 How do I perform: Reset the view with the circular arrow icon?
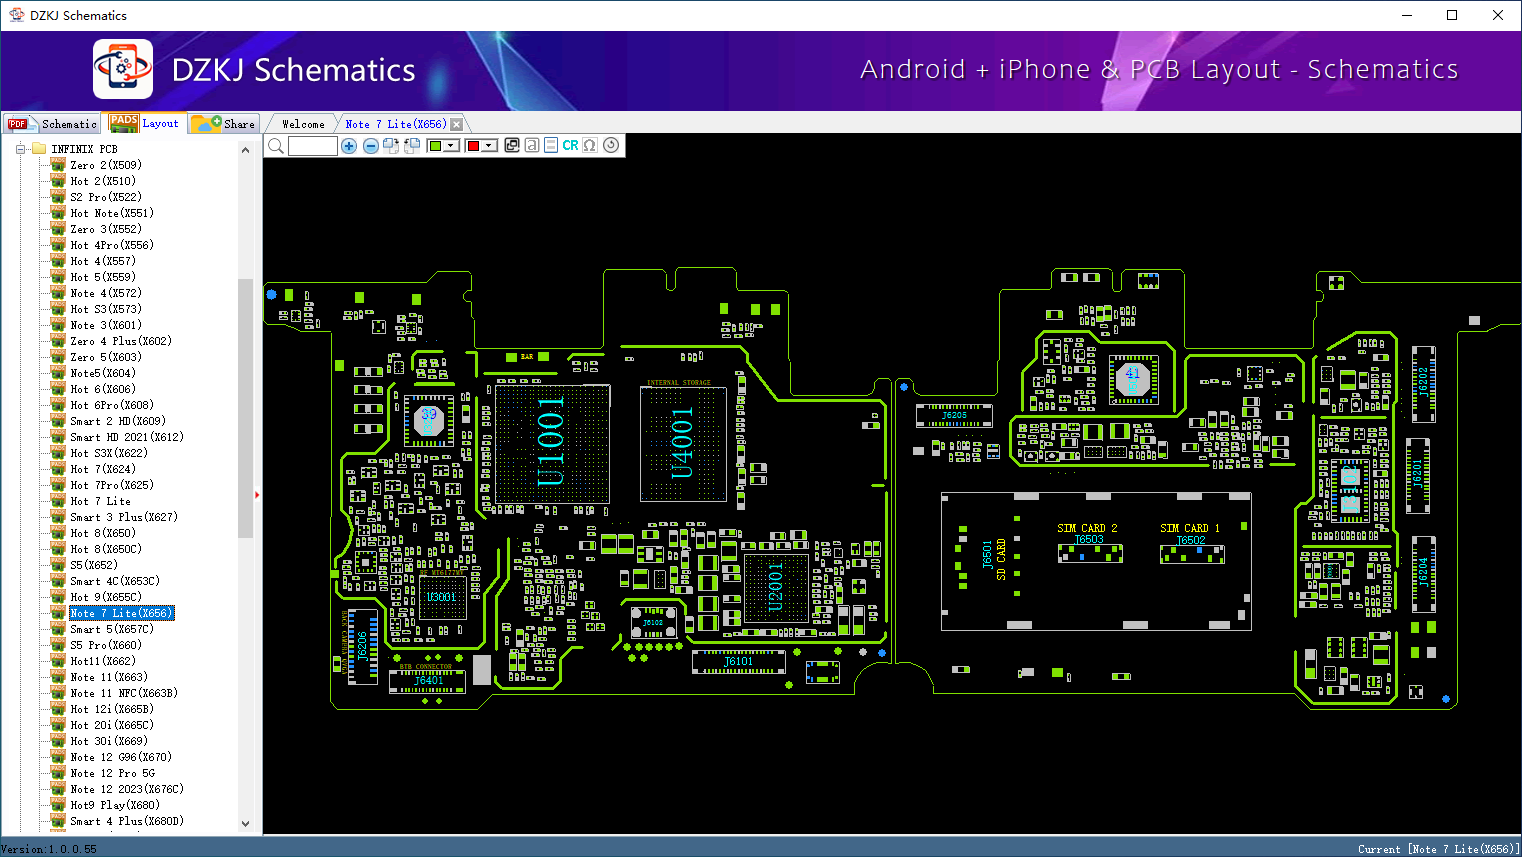pos(611,145)
